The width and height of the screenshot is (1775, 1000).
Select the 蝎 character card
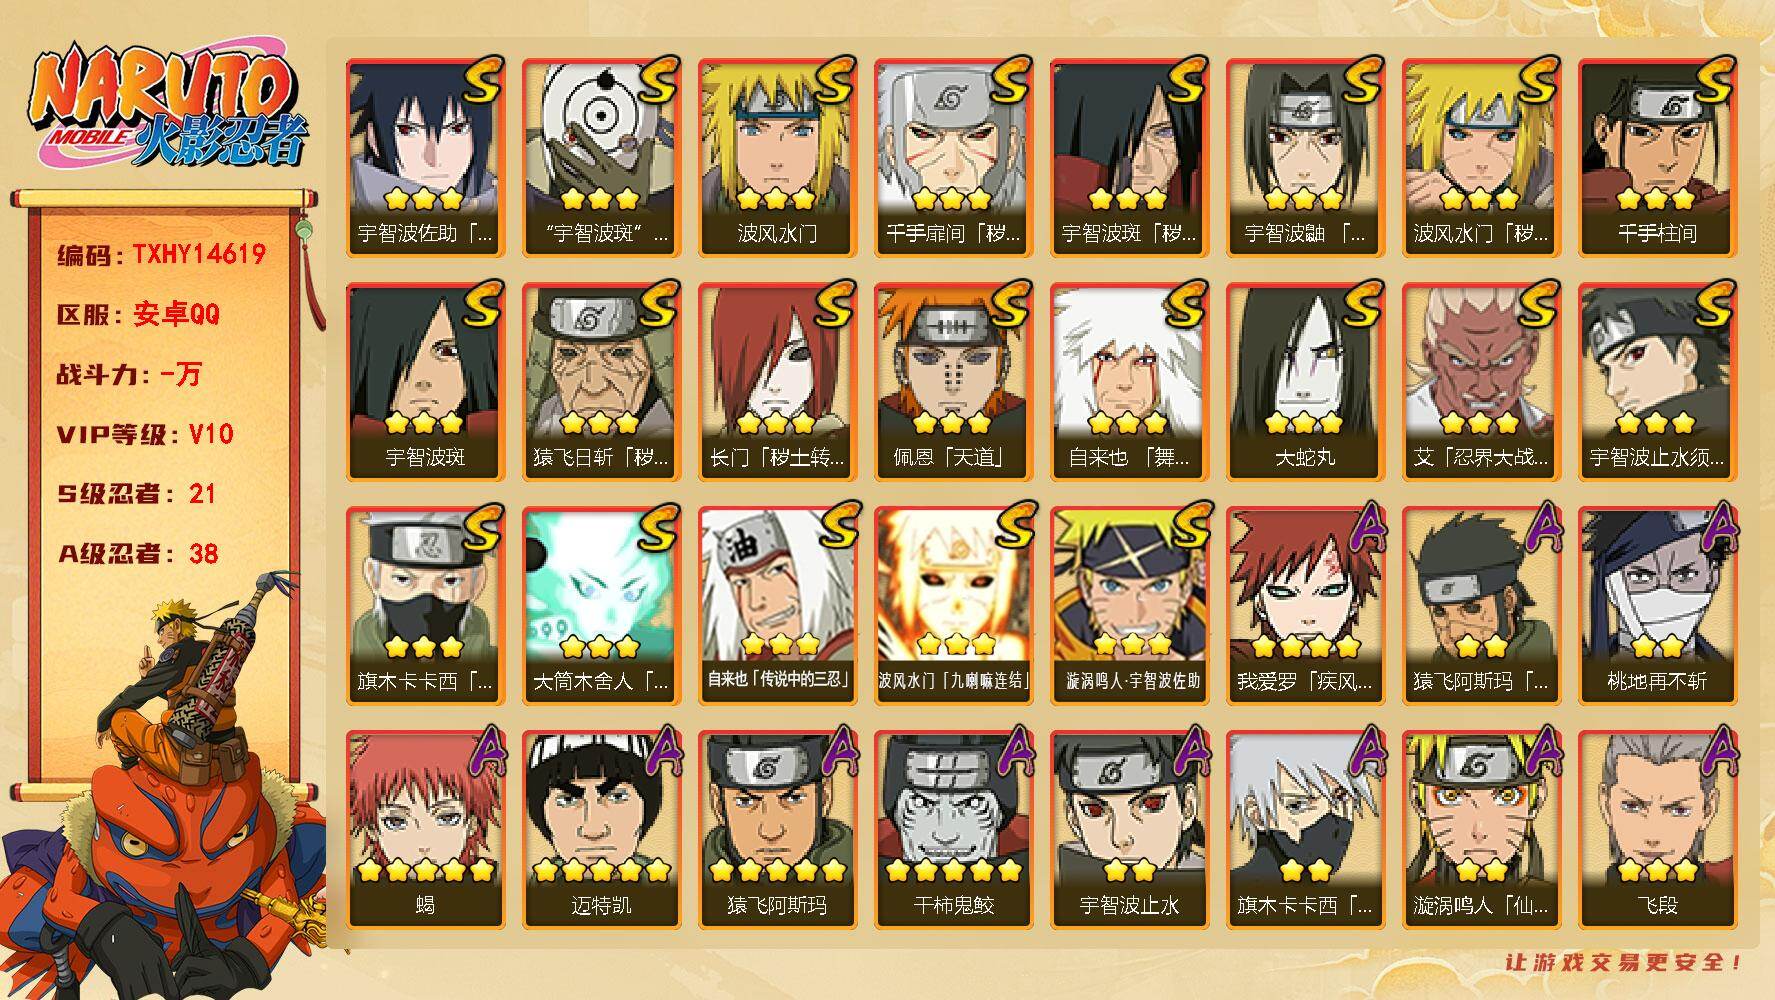425,829
